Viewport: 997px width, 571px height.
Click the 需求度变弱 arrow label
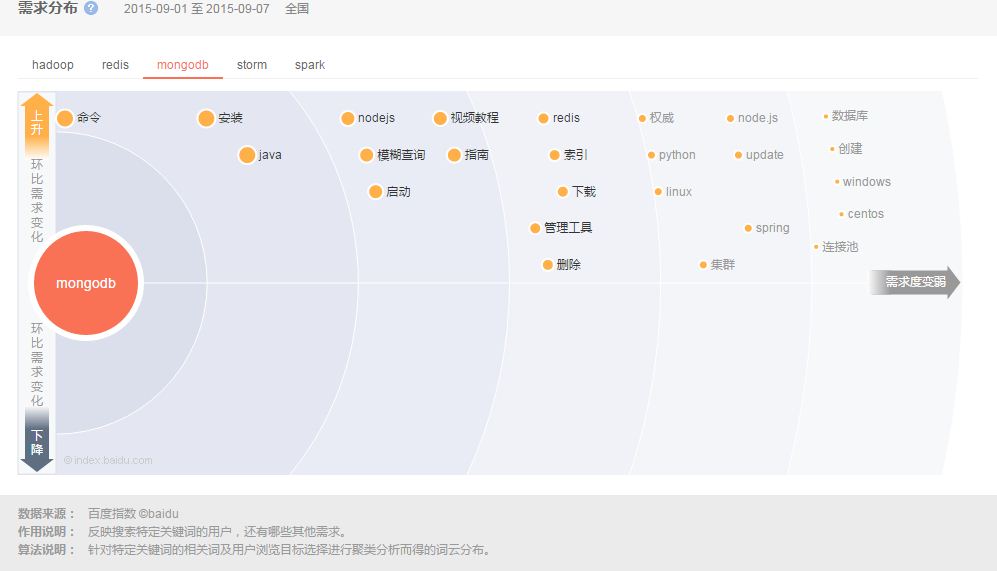tap(914, 282)
